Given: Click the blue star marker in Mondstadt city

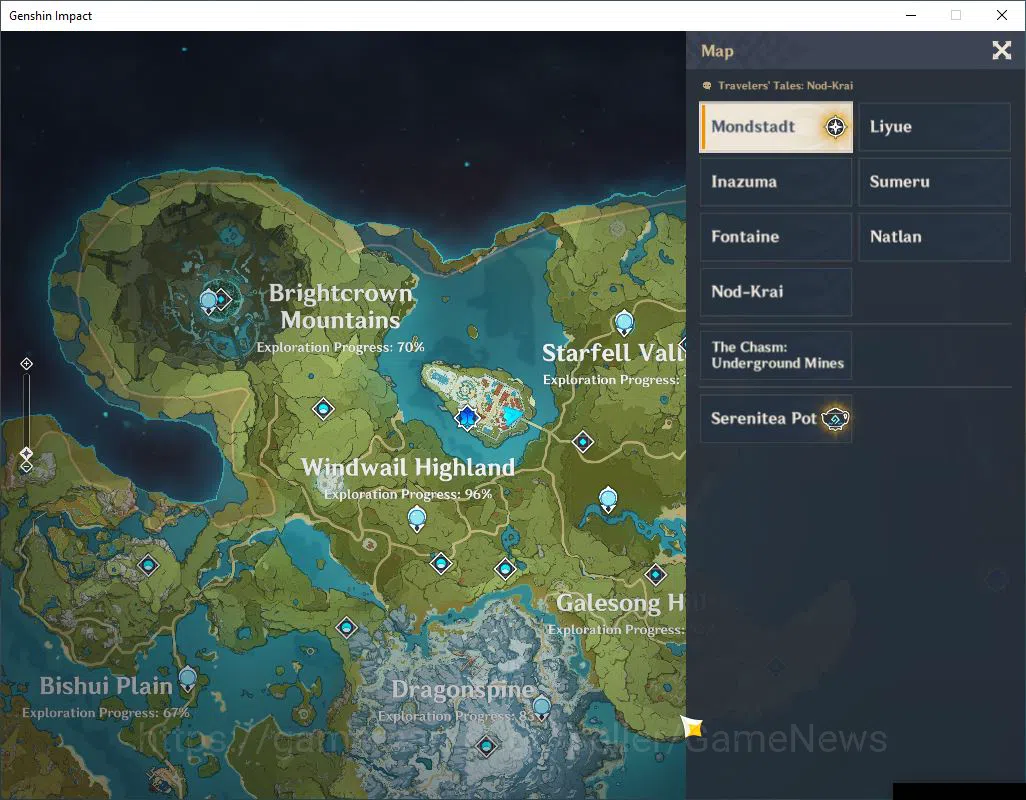Looking at the screenshot, I should coord(467,417).
